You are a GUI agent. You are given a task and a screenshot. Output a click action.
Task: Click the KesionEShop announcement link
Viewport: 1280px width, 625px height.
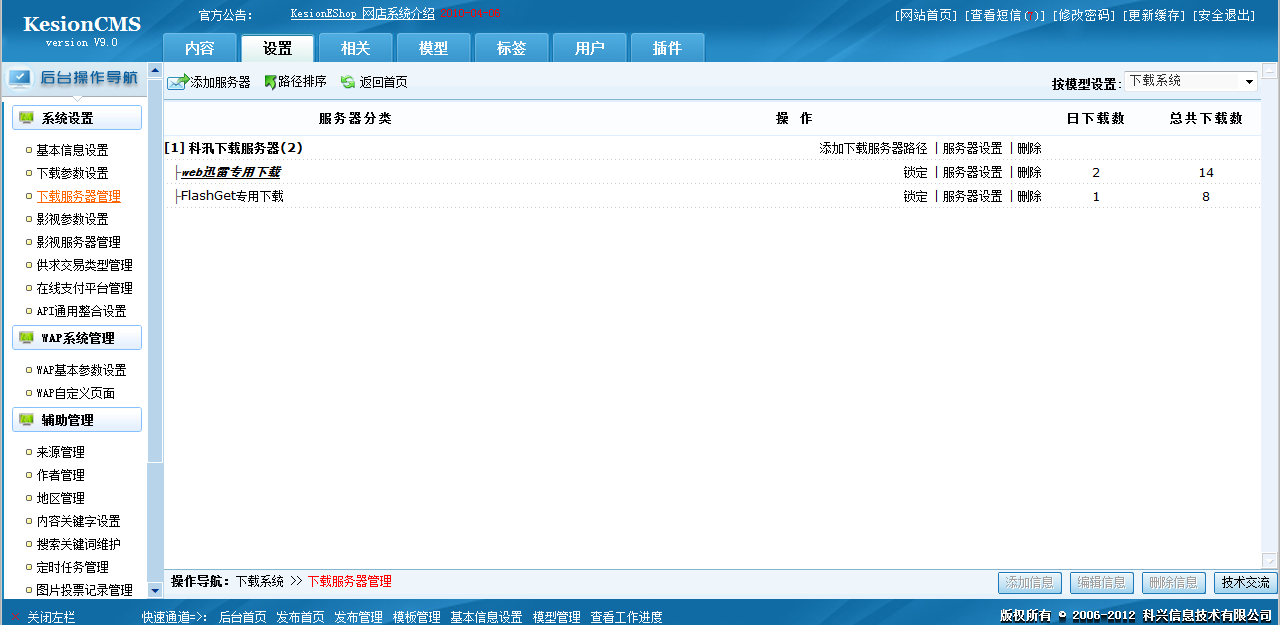[362, 14]
